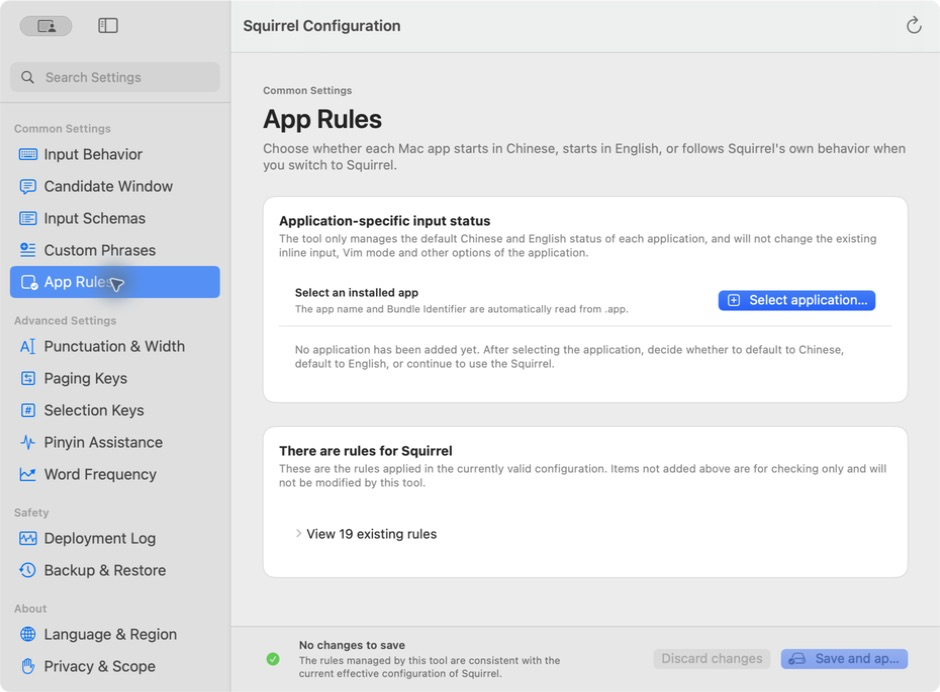
Task: Click the chart icon beside Word Frequency
Action: [x=28, y=474]
